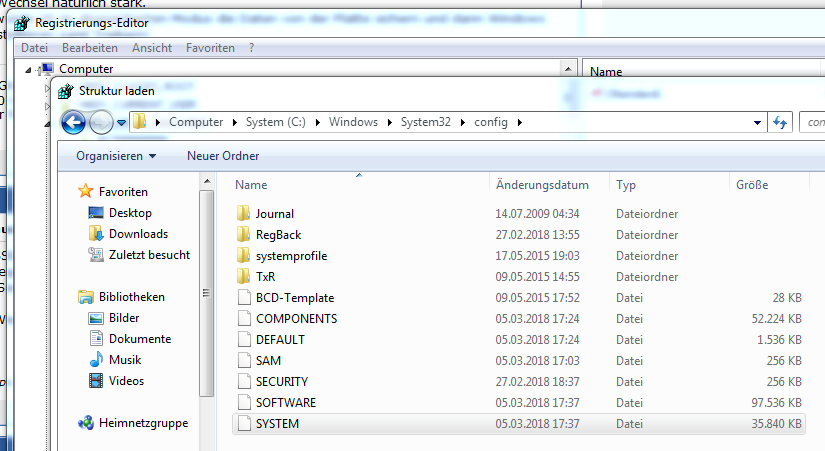Click the Registrierungs-Editor title bar icon

point(22,23)
